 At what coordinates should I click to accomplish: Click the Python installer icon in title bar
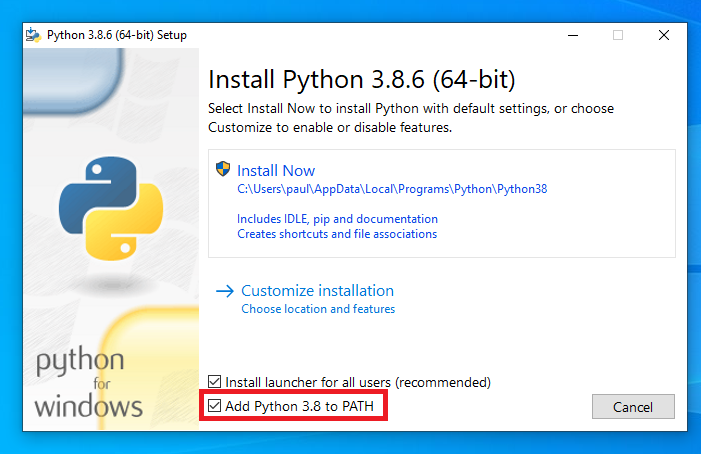pyautogui.click(x=35, y=35)
